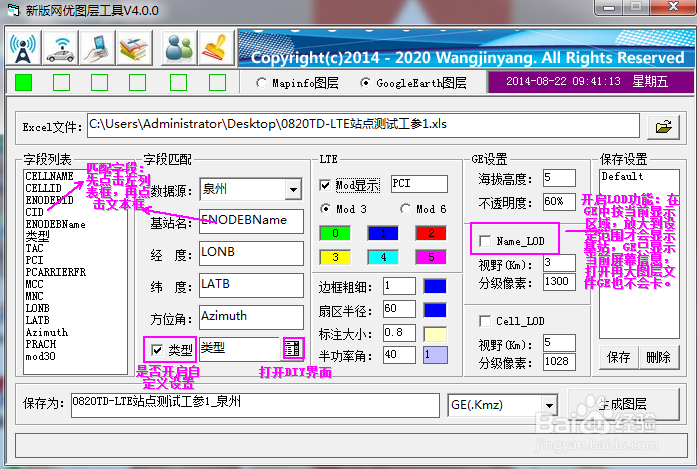The image size is (697, 469).
Task: Expand the 数据源 泉州 dropdown
Action: 293,190
